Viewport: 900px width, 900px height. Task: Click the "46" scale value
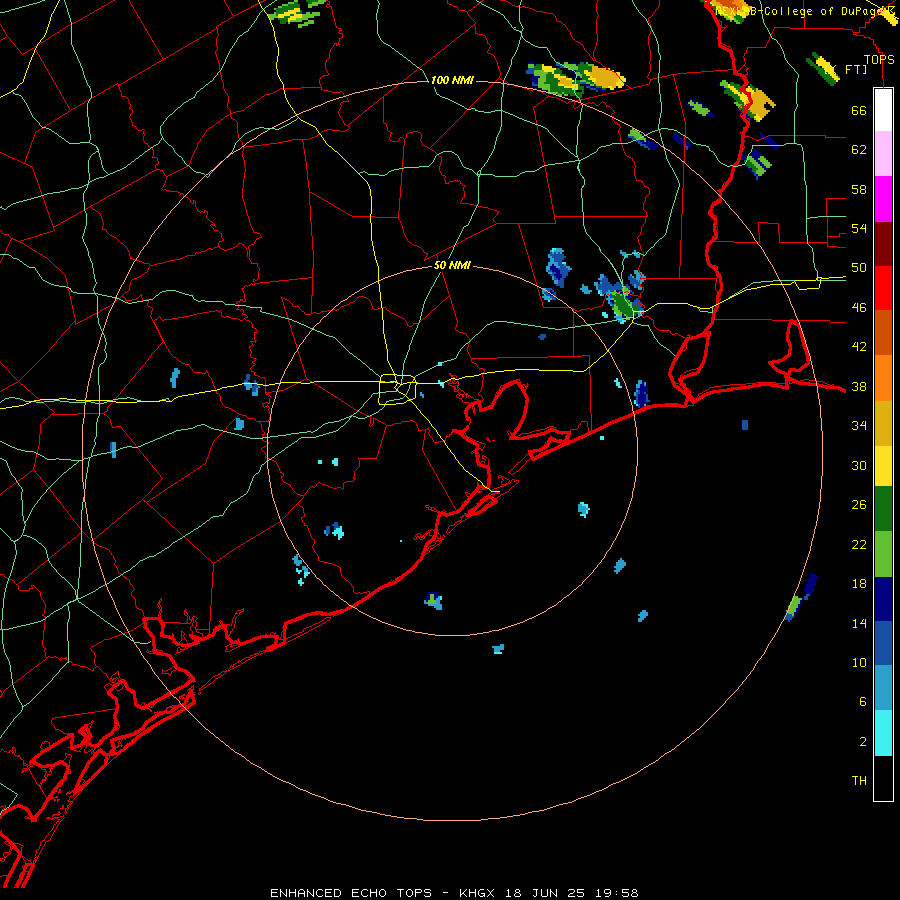coord(859,308)
